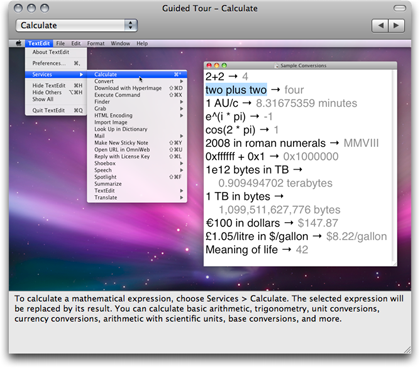
Task: Click '£1.05/litre in $/gallon' line
Action: tap(257, 237)
